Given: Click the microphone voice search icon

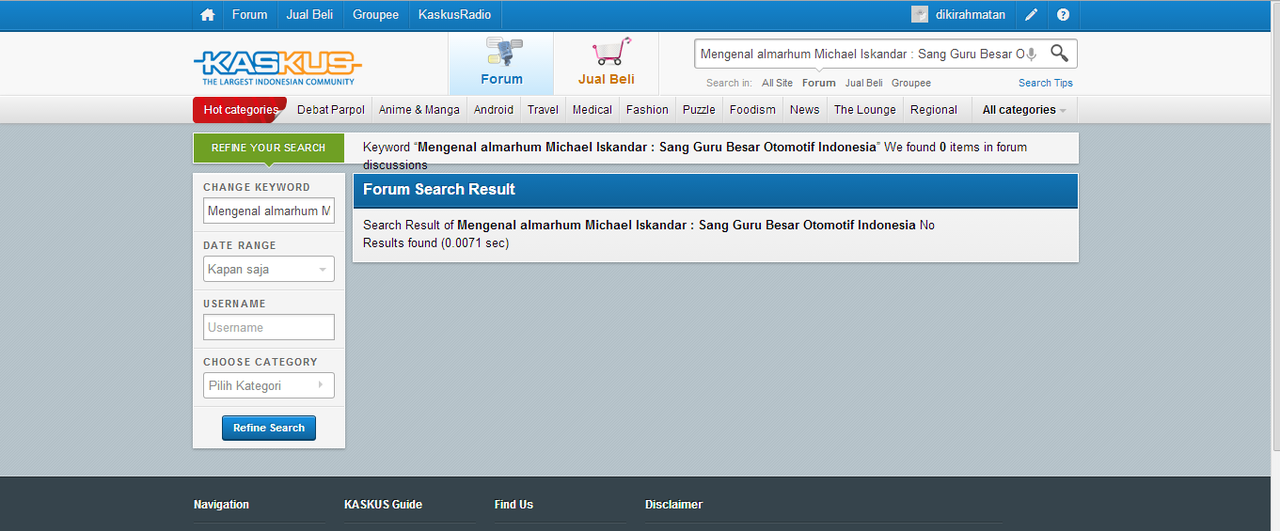Looking at the screenshot, I should (1031, 54).
